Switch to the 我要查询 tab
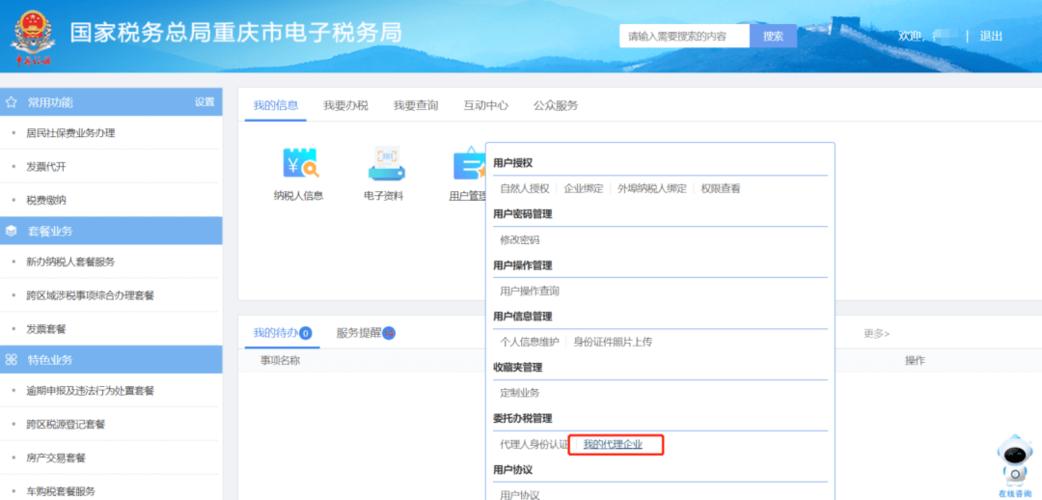This screenshot has height=500, width=1042. (x=415, y=105)
